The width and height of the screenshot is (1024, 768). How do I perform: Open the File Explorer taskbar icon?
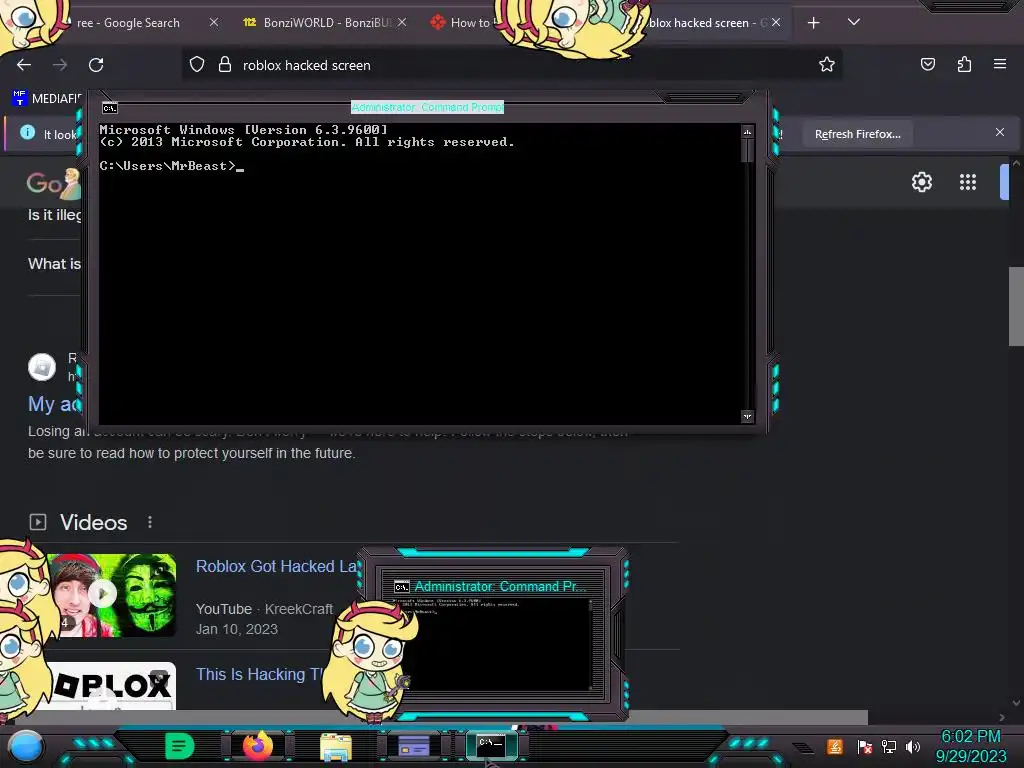[336, 746]
